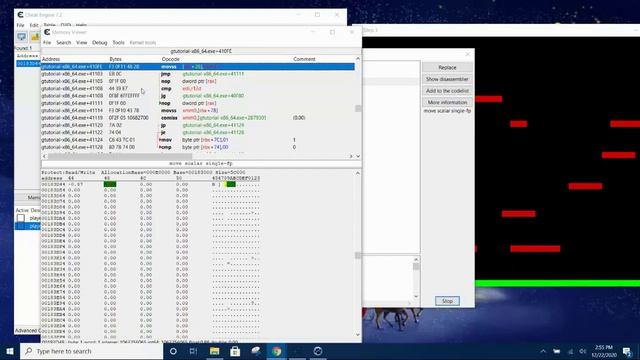Click the Cheat Engine taskbar icon
Image resolution: width=640 pixels, height=360 pixels.
pyautogui.click(x=318, y=351)
